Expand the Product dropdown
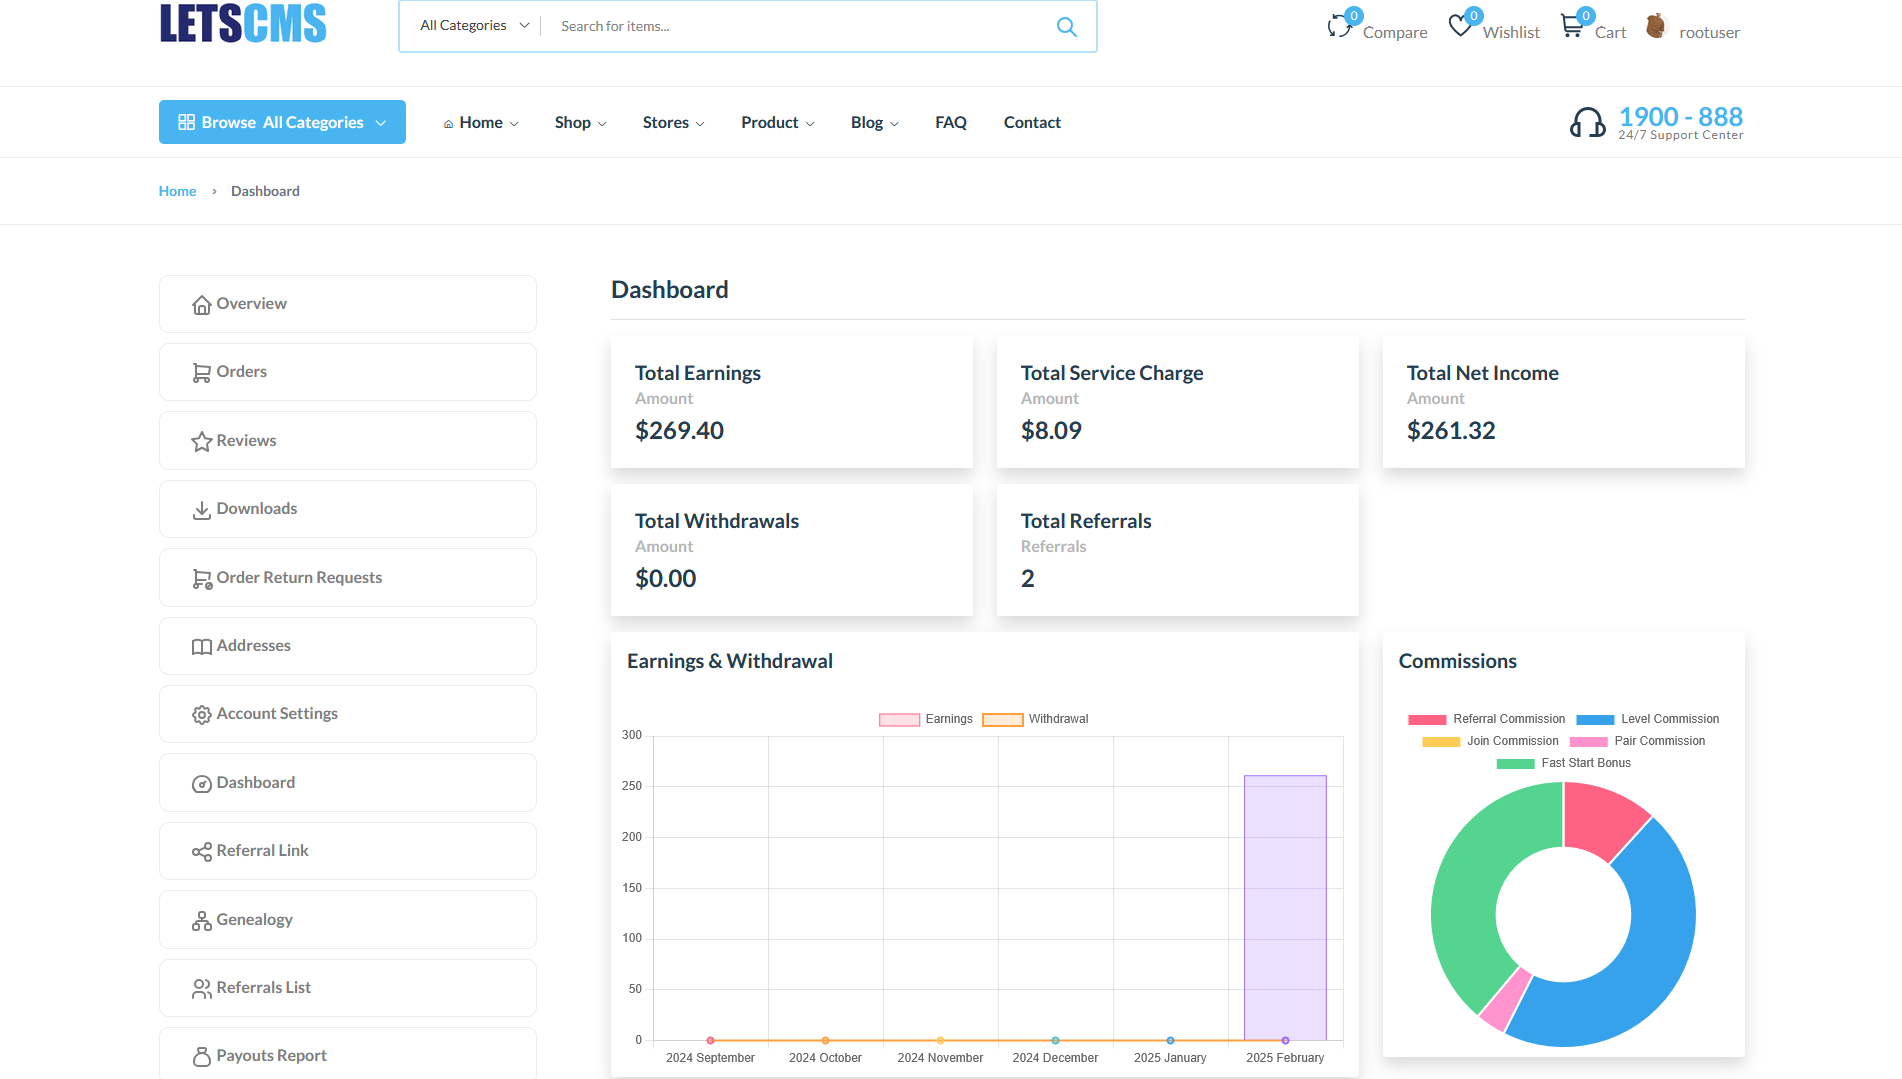 click(777, 123)
